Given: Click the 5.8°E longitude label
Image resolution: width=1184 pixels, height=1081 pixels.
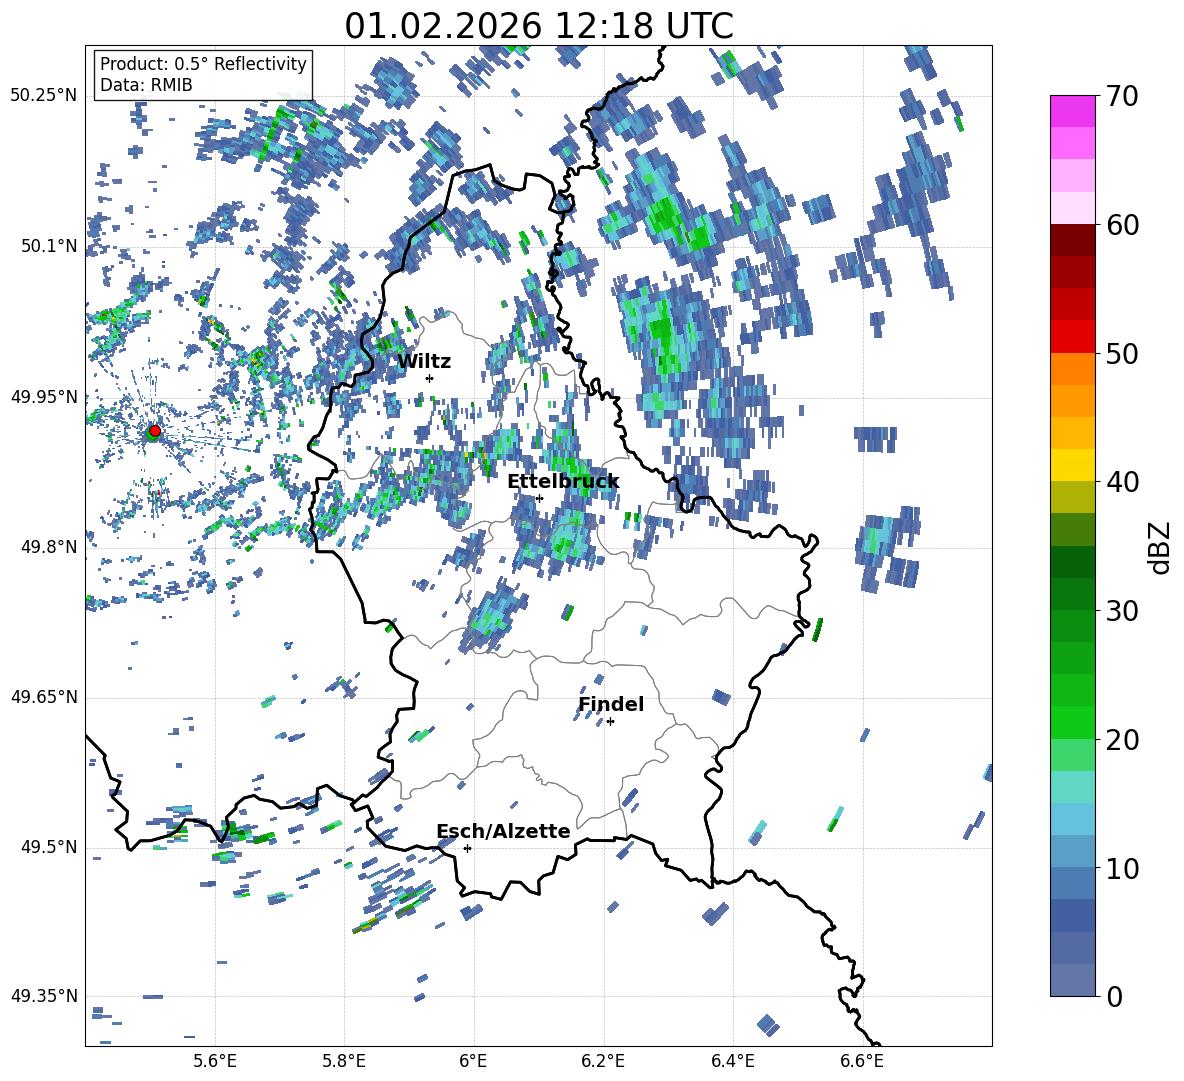Looking at the screenshot, I should click(x=344, y=1061).
